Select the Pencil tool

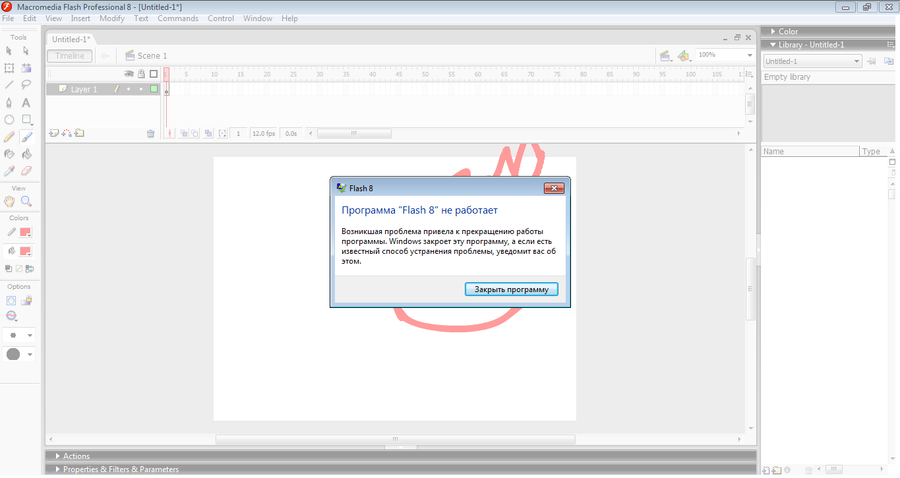pyautogui.click(x=9, y=137)
